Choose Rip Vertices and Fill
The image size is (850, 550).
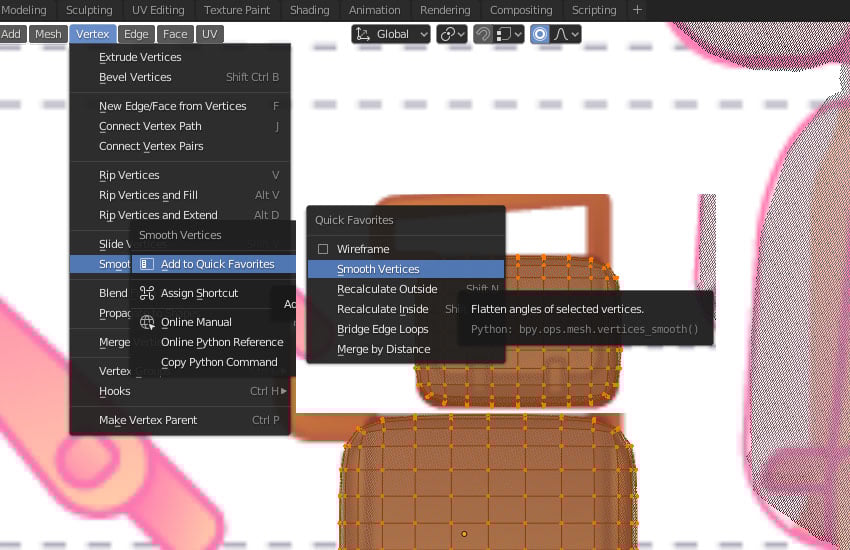click(x=180, y=195)
